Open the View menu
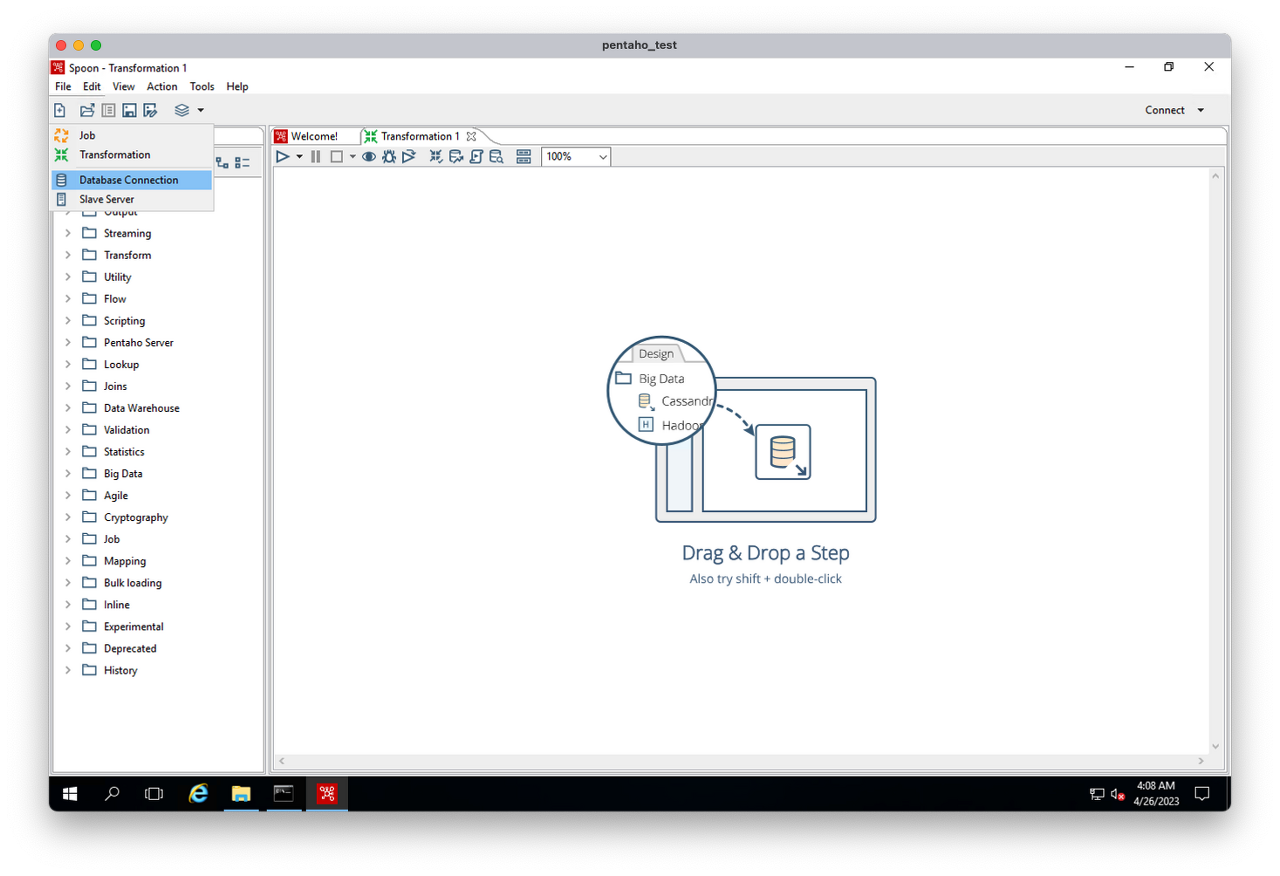 click(x=124, y=87)
